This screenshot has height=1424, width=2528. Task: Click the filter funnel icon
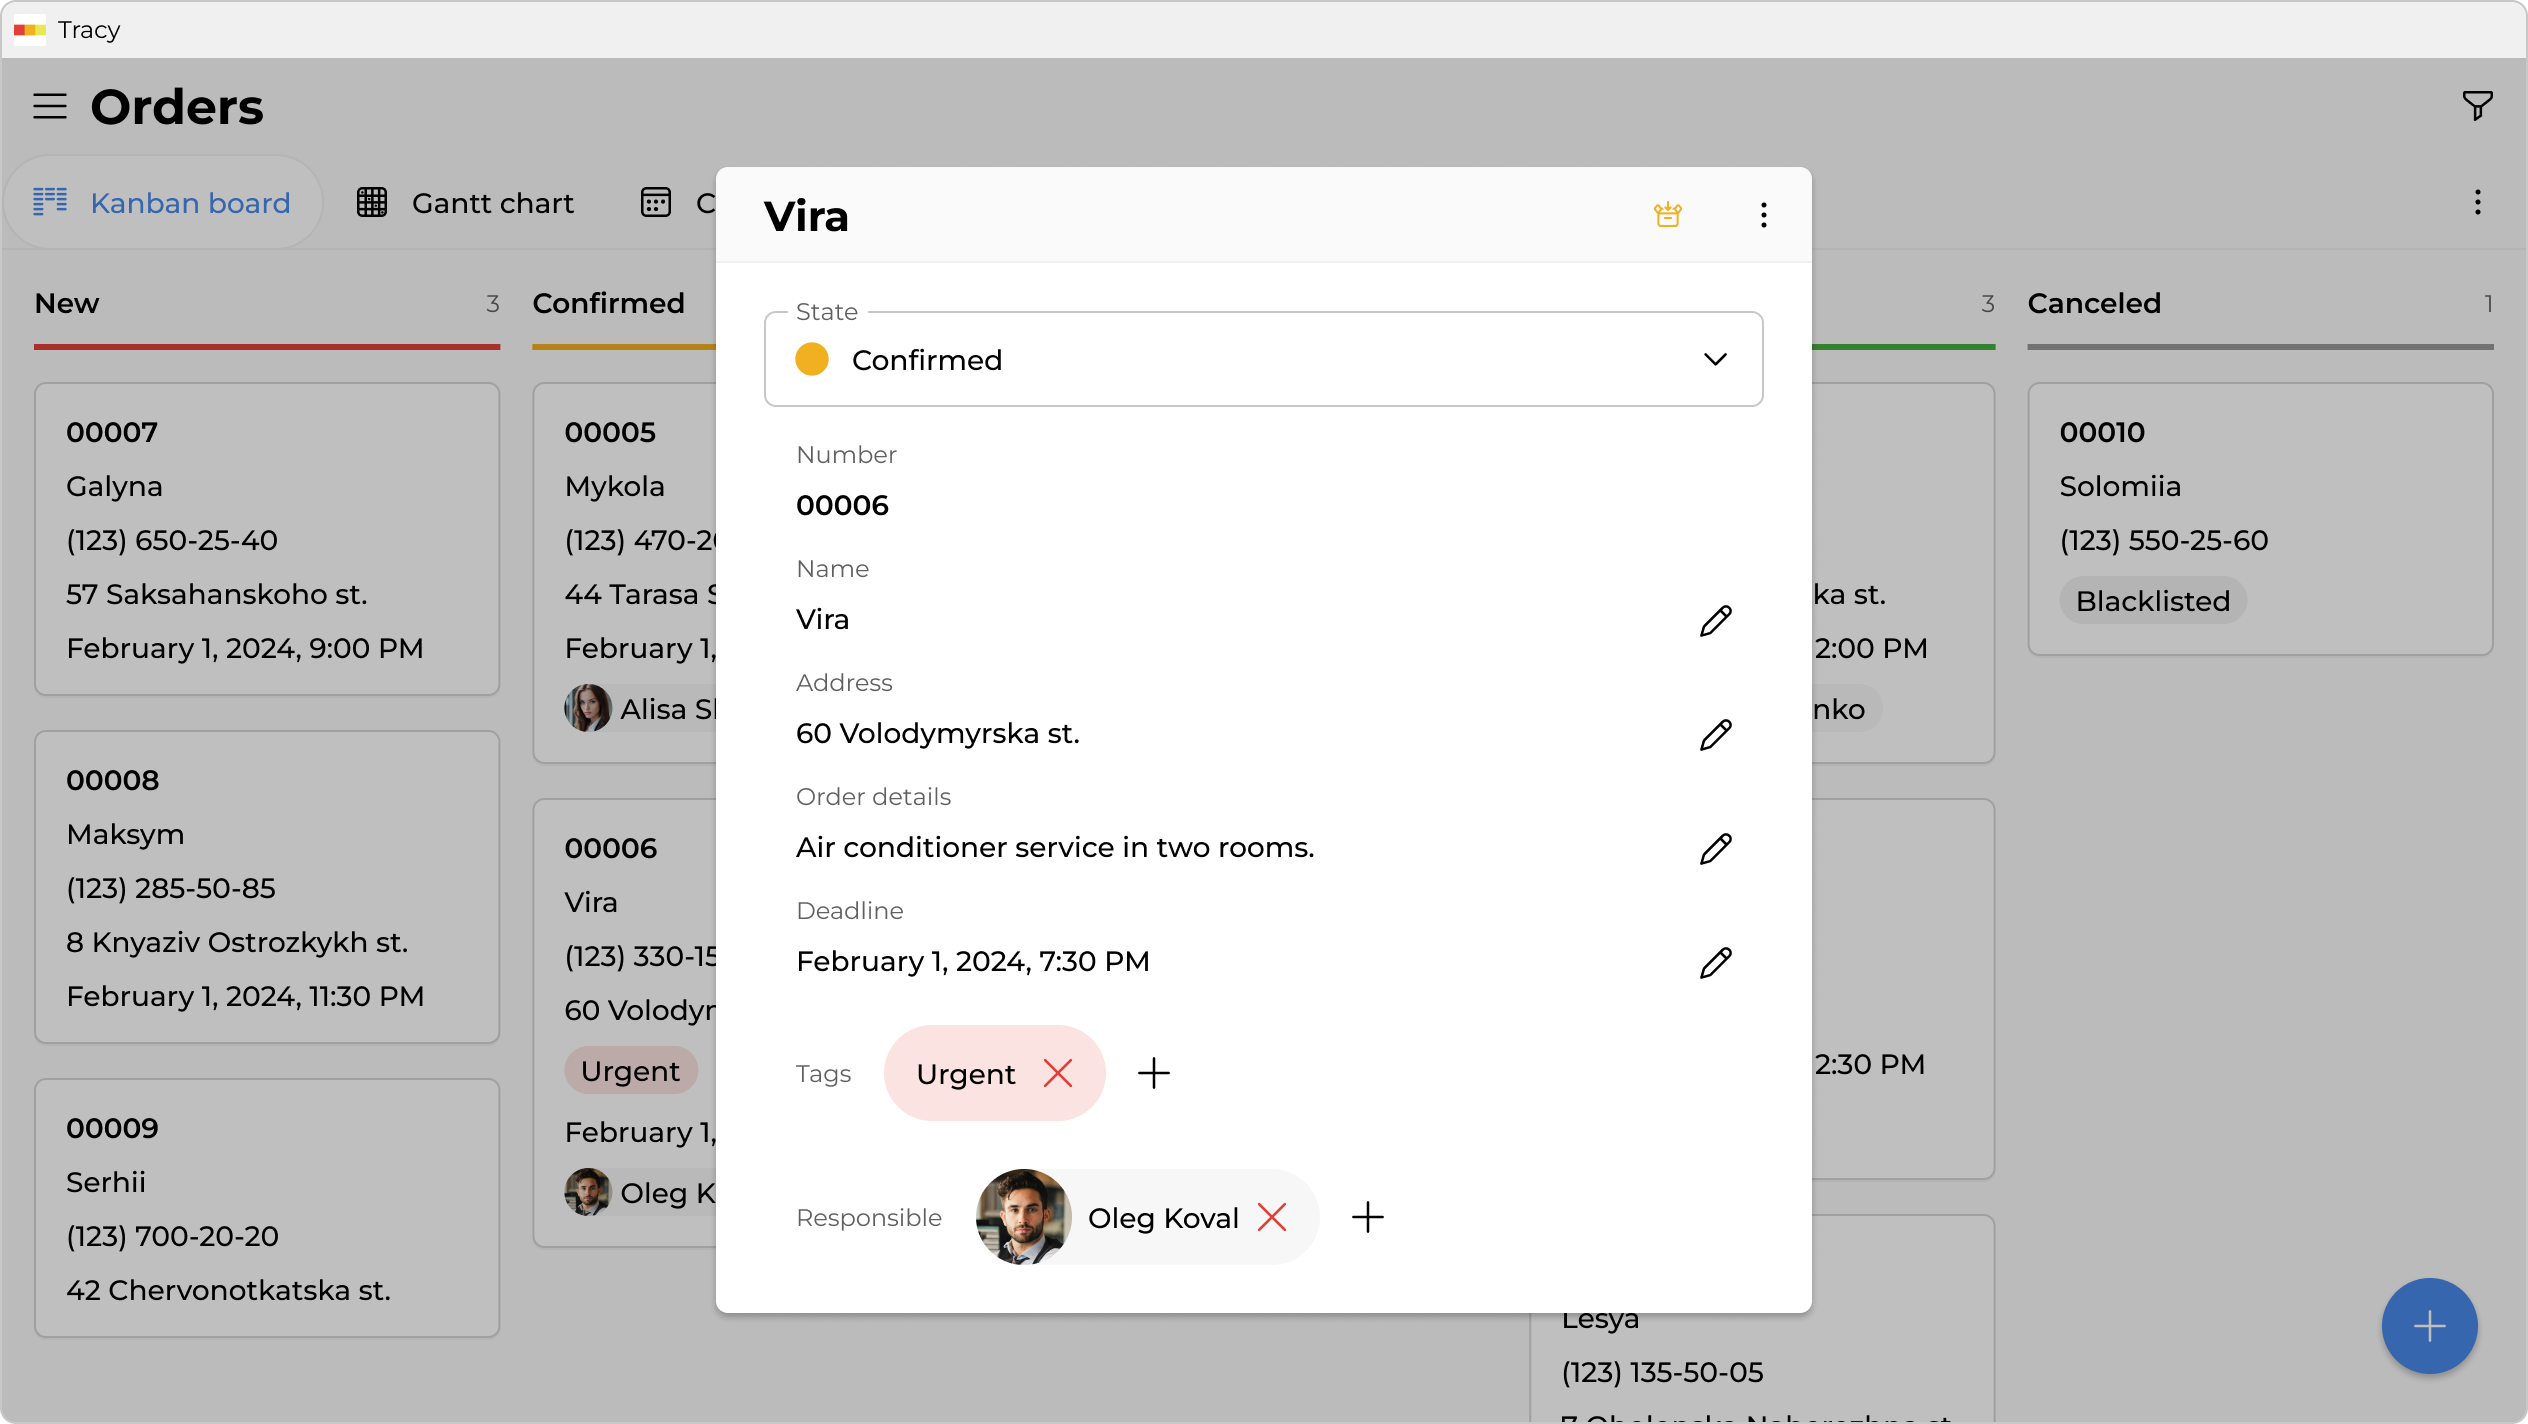pos(2477,105)
